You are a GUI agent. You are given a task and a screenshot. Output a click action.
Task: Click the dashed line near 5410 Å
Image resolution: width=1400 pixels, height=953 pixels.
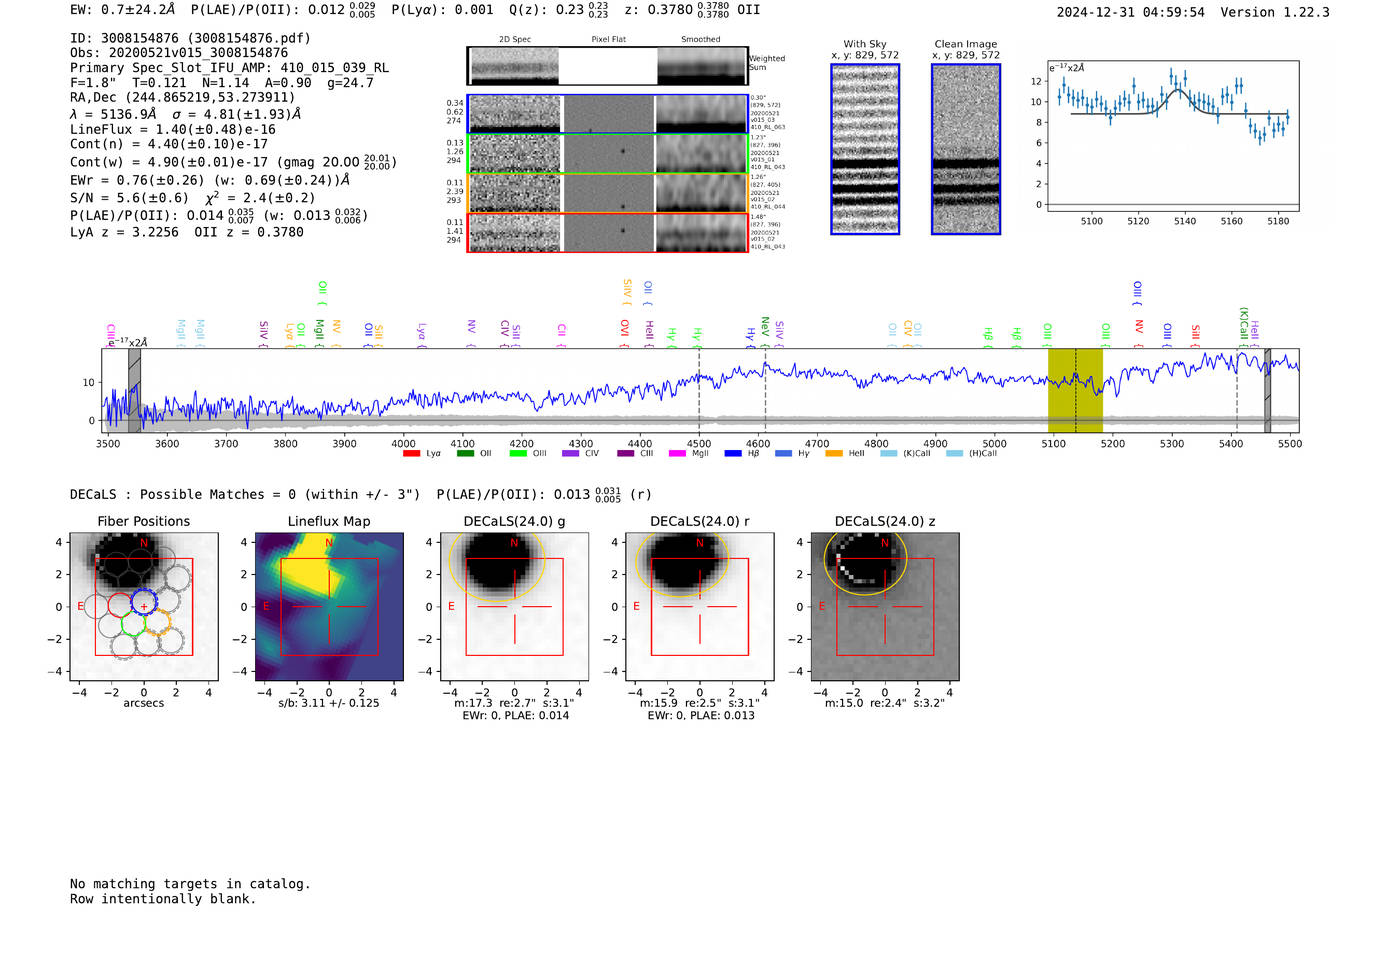click(1237, 390)
